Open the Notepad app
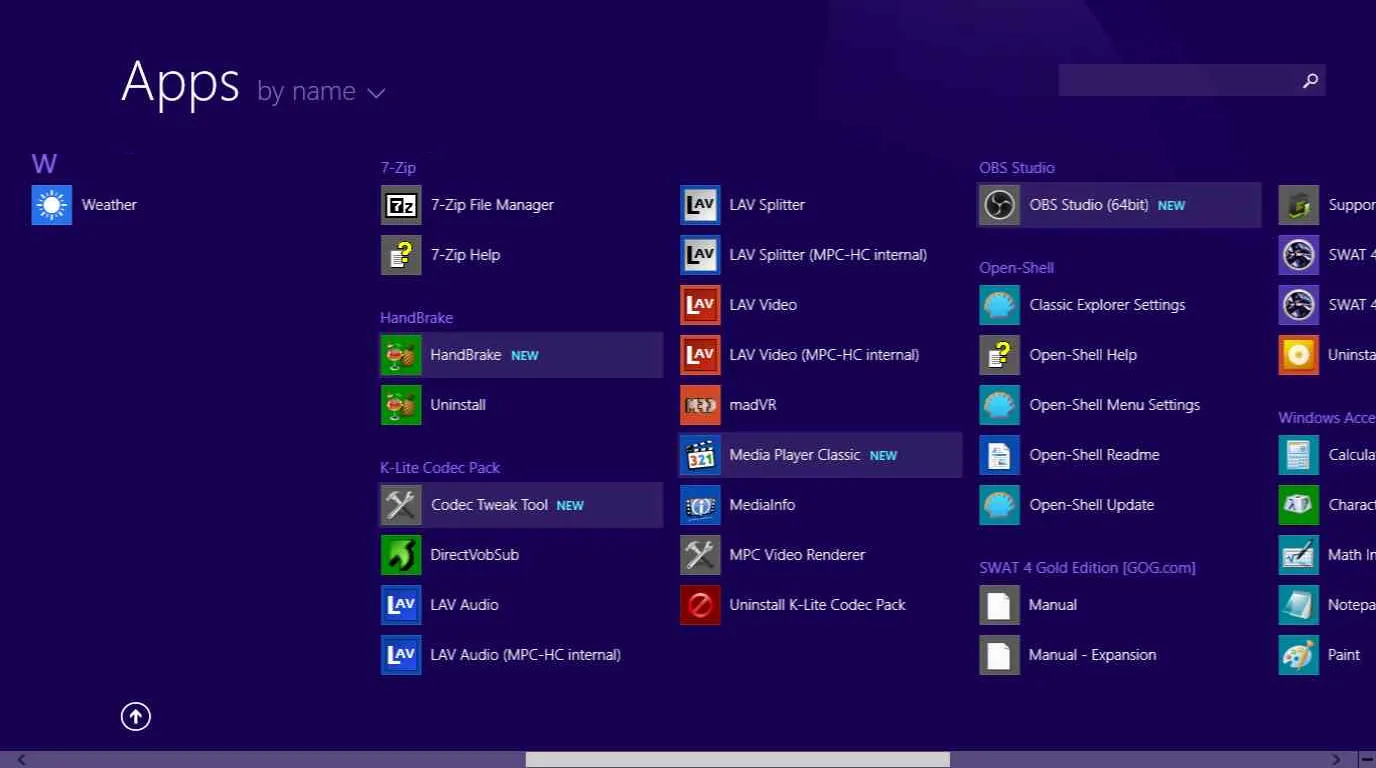 (1327, 605)
